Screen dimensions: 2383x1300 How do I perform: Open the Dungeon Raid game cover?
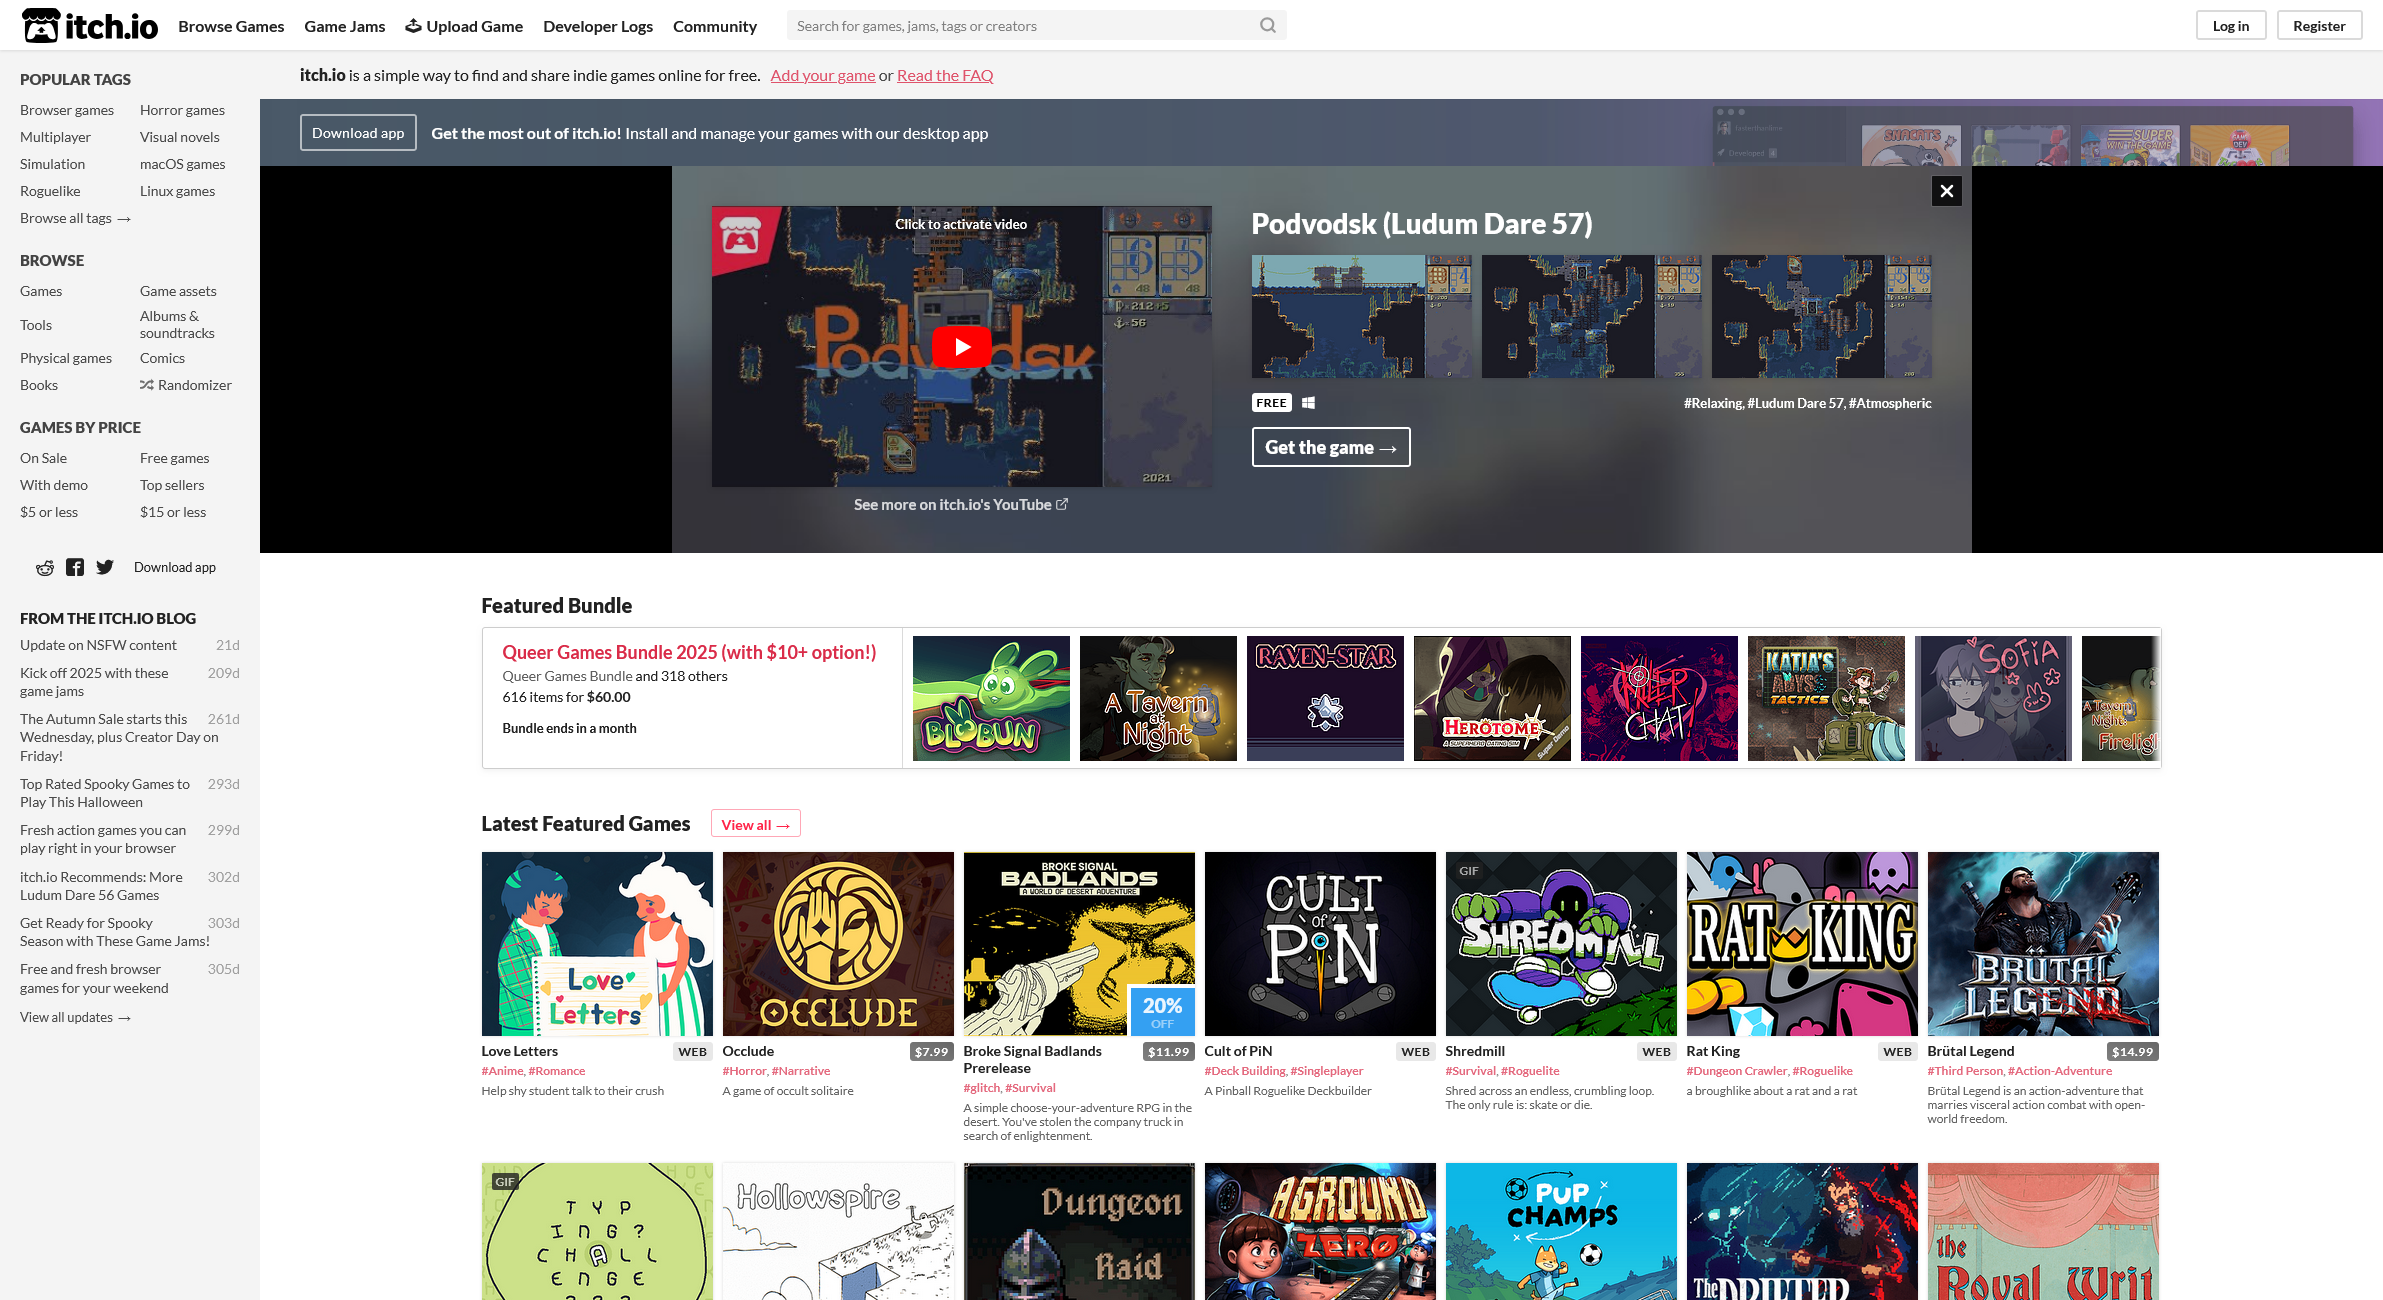pos(1079,1232)
